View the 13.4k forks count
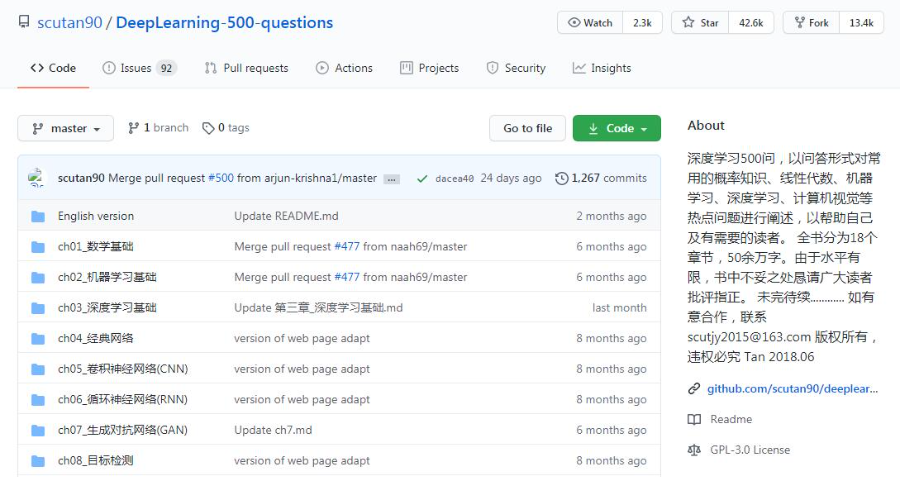Screen dimensions: 900x477 [x=862, y=23]
